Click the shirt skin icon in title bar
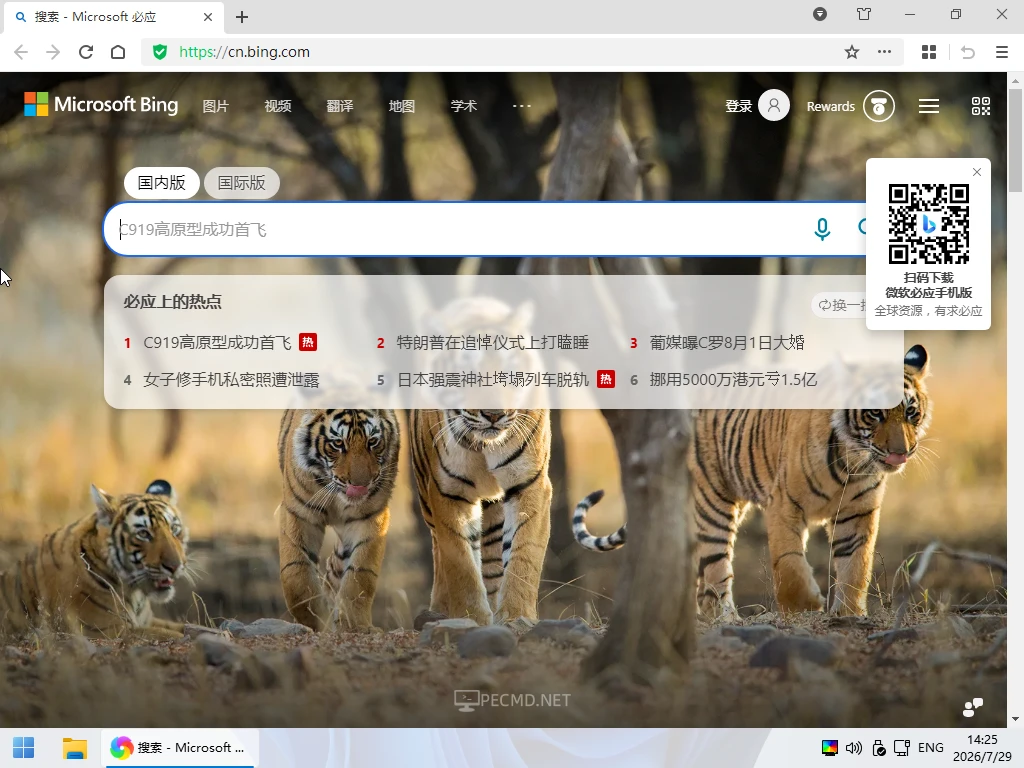 863,14
